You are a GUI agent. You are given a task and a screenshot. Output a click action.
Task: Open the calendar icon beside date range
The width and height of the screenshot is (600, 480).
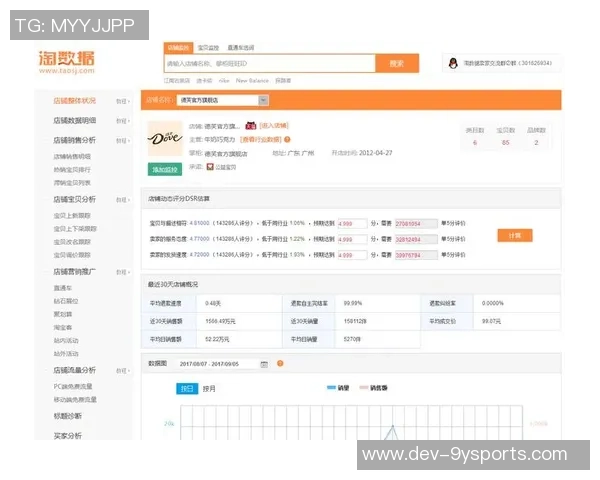[x=265, y=364]
